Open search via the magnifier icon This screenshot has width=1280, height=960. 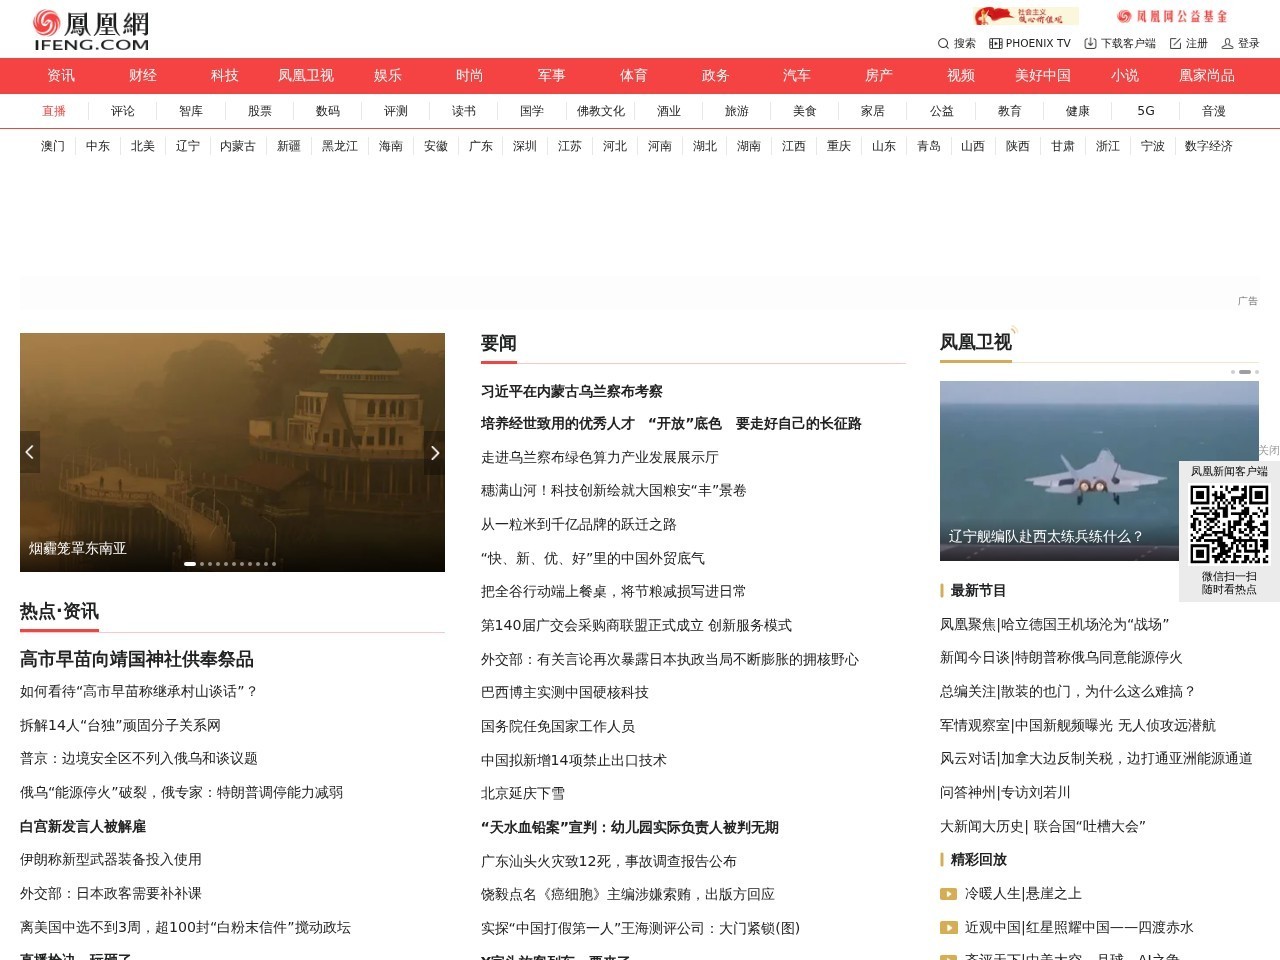pos(943,43)
